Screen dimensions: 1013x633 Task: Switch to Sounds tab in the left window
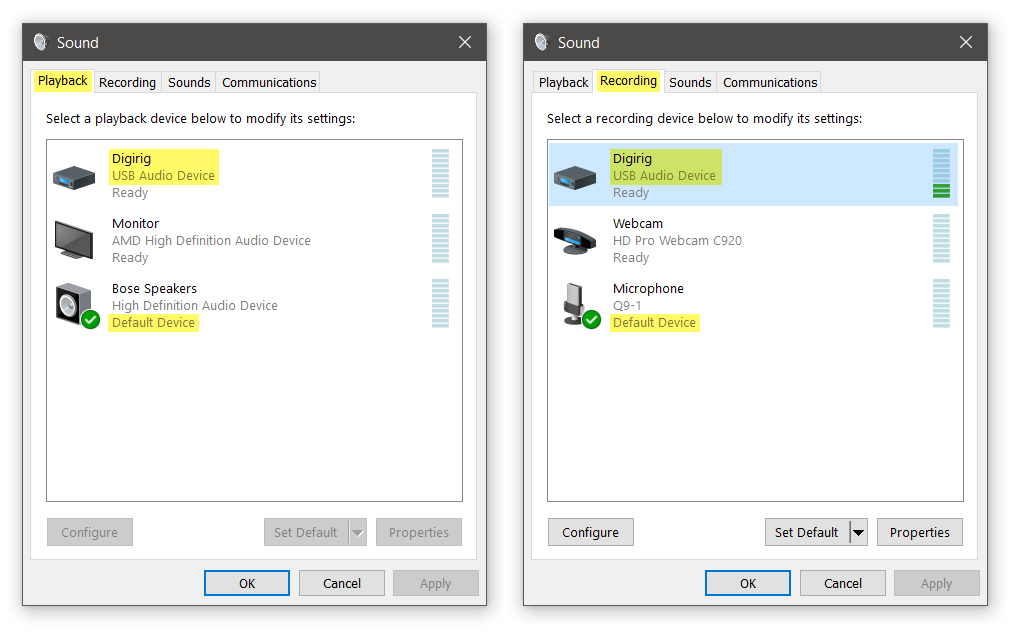point(189,82)
